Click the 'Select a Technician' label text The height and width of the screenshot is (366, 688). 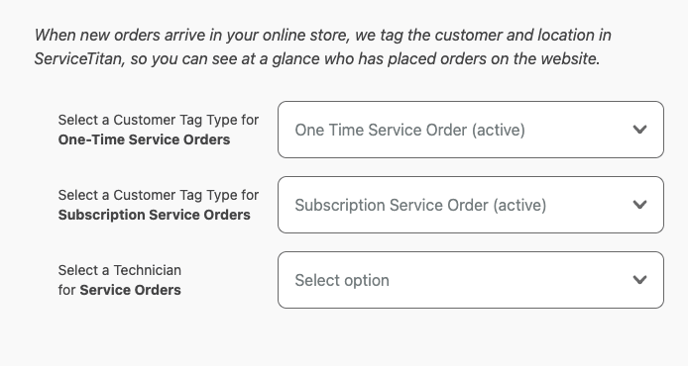119,270
